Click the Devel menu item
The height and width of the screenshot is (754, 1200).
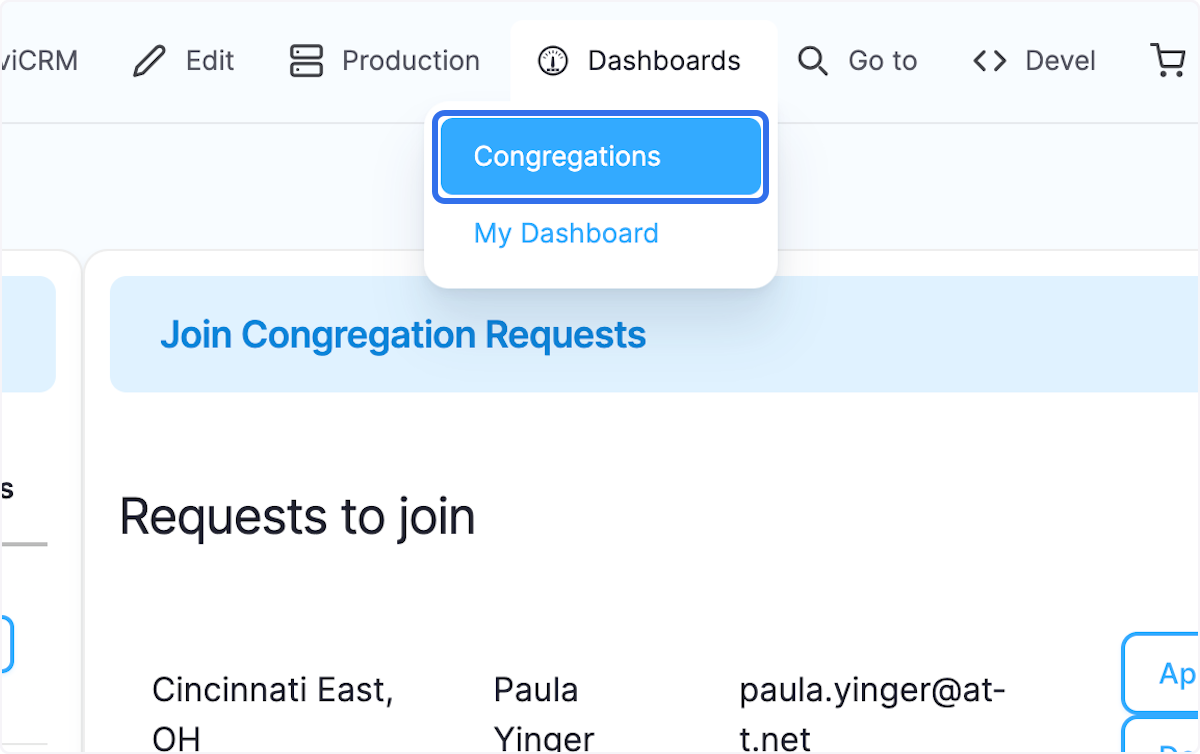[1059, 60]
